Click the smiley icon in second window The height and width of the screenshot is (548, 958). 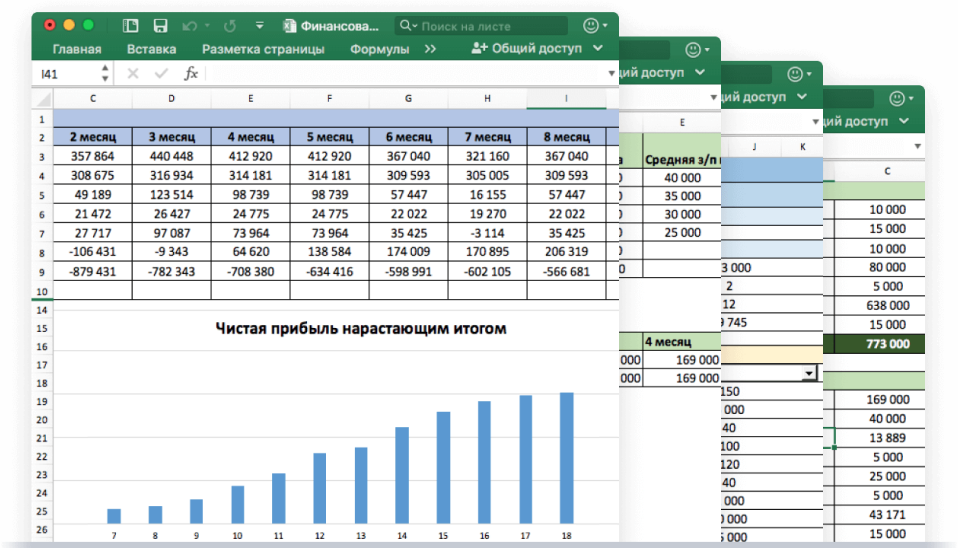point(693,50)
